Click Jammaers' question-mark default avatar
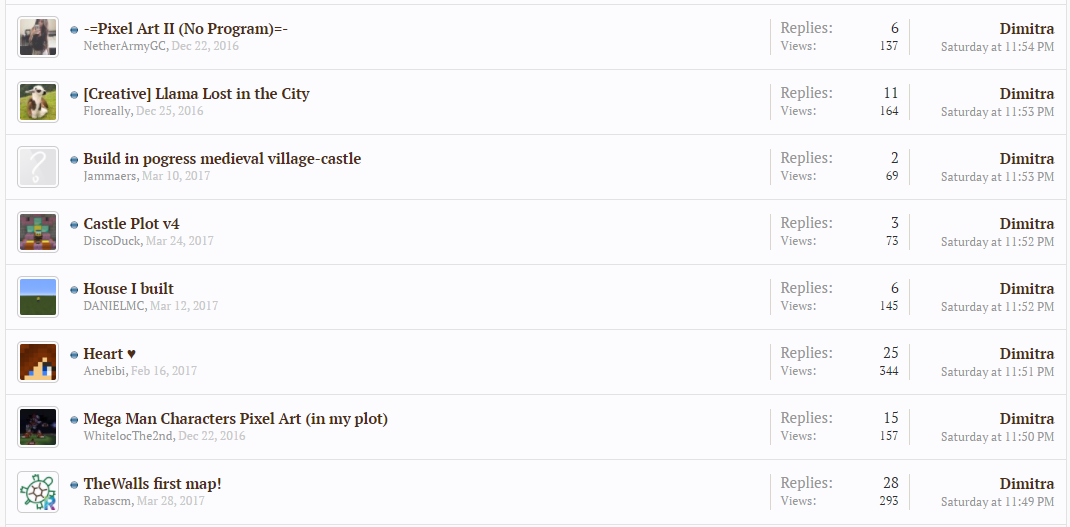 tap(38, 167)
